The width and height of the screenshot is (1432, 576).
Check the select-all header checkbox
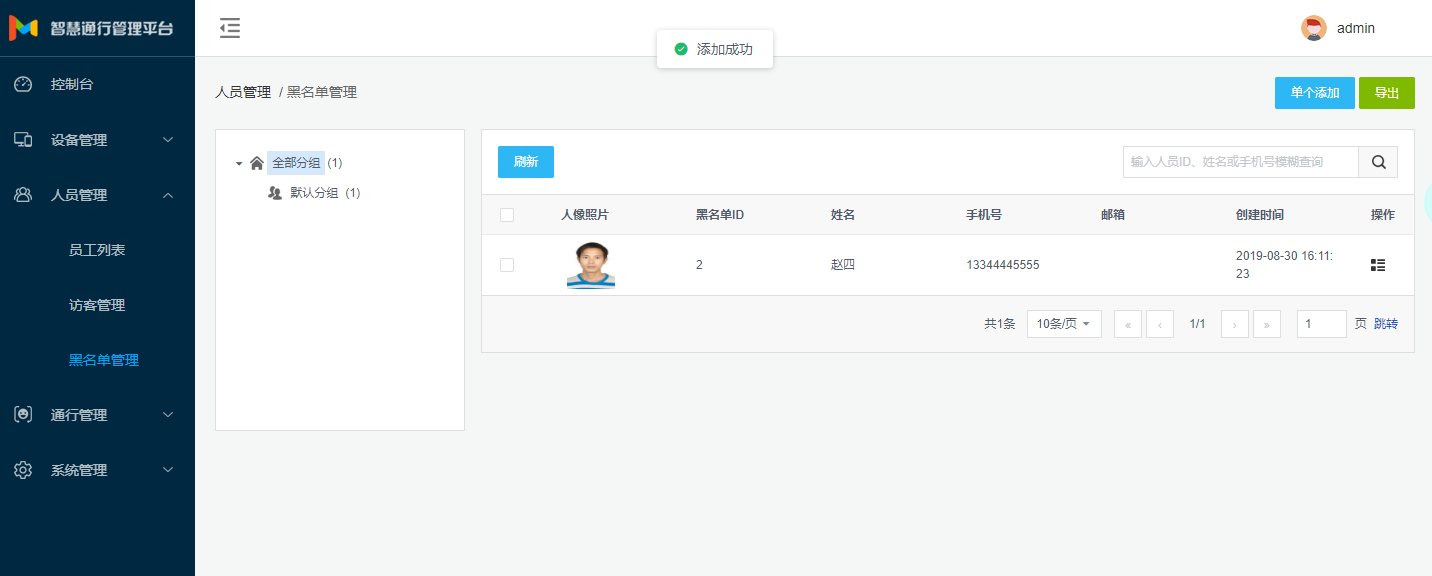click(507, 215)
